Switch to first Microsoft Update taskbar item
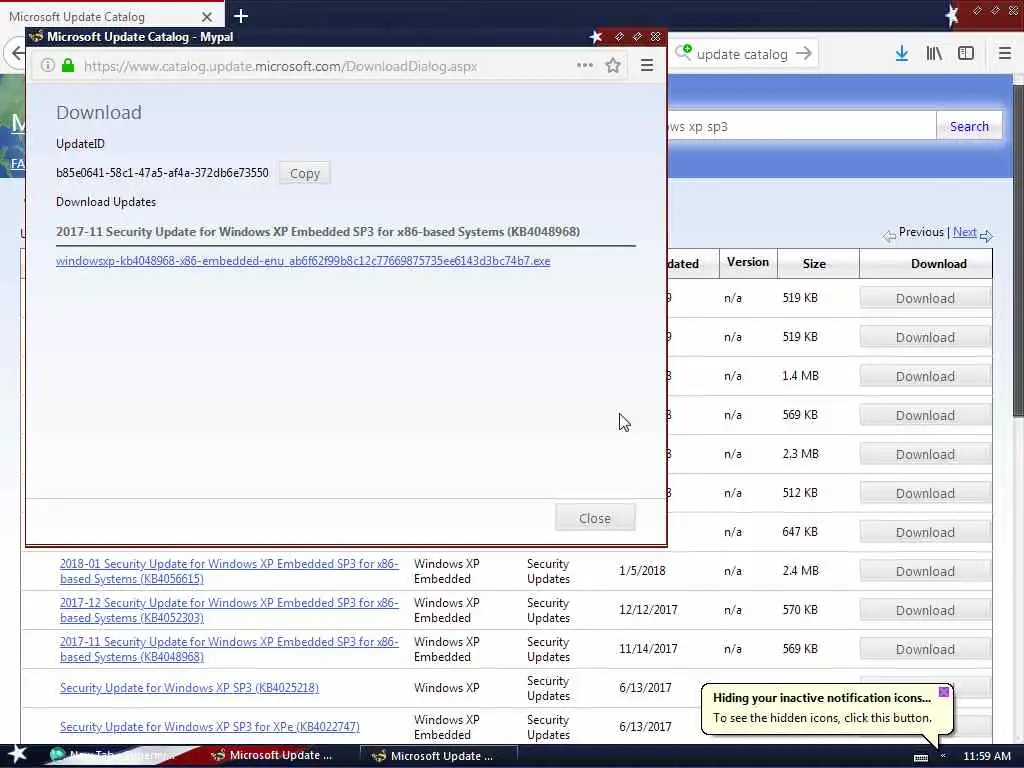 click(272, 756)
